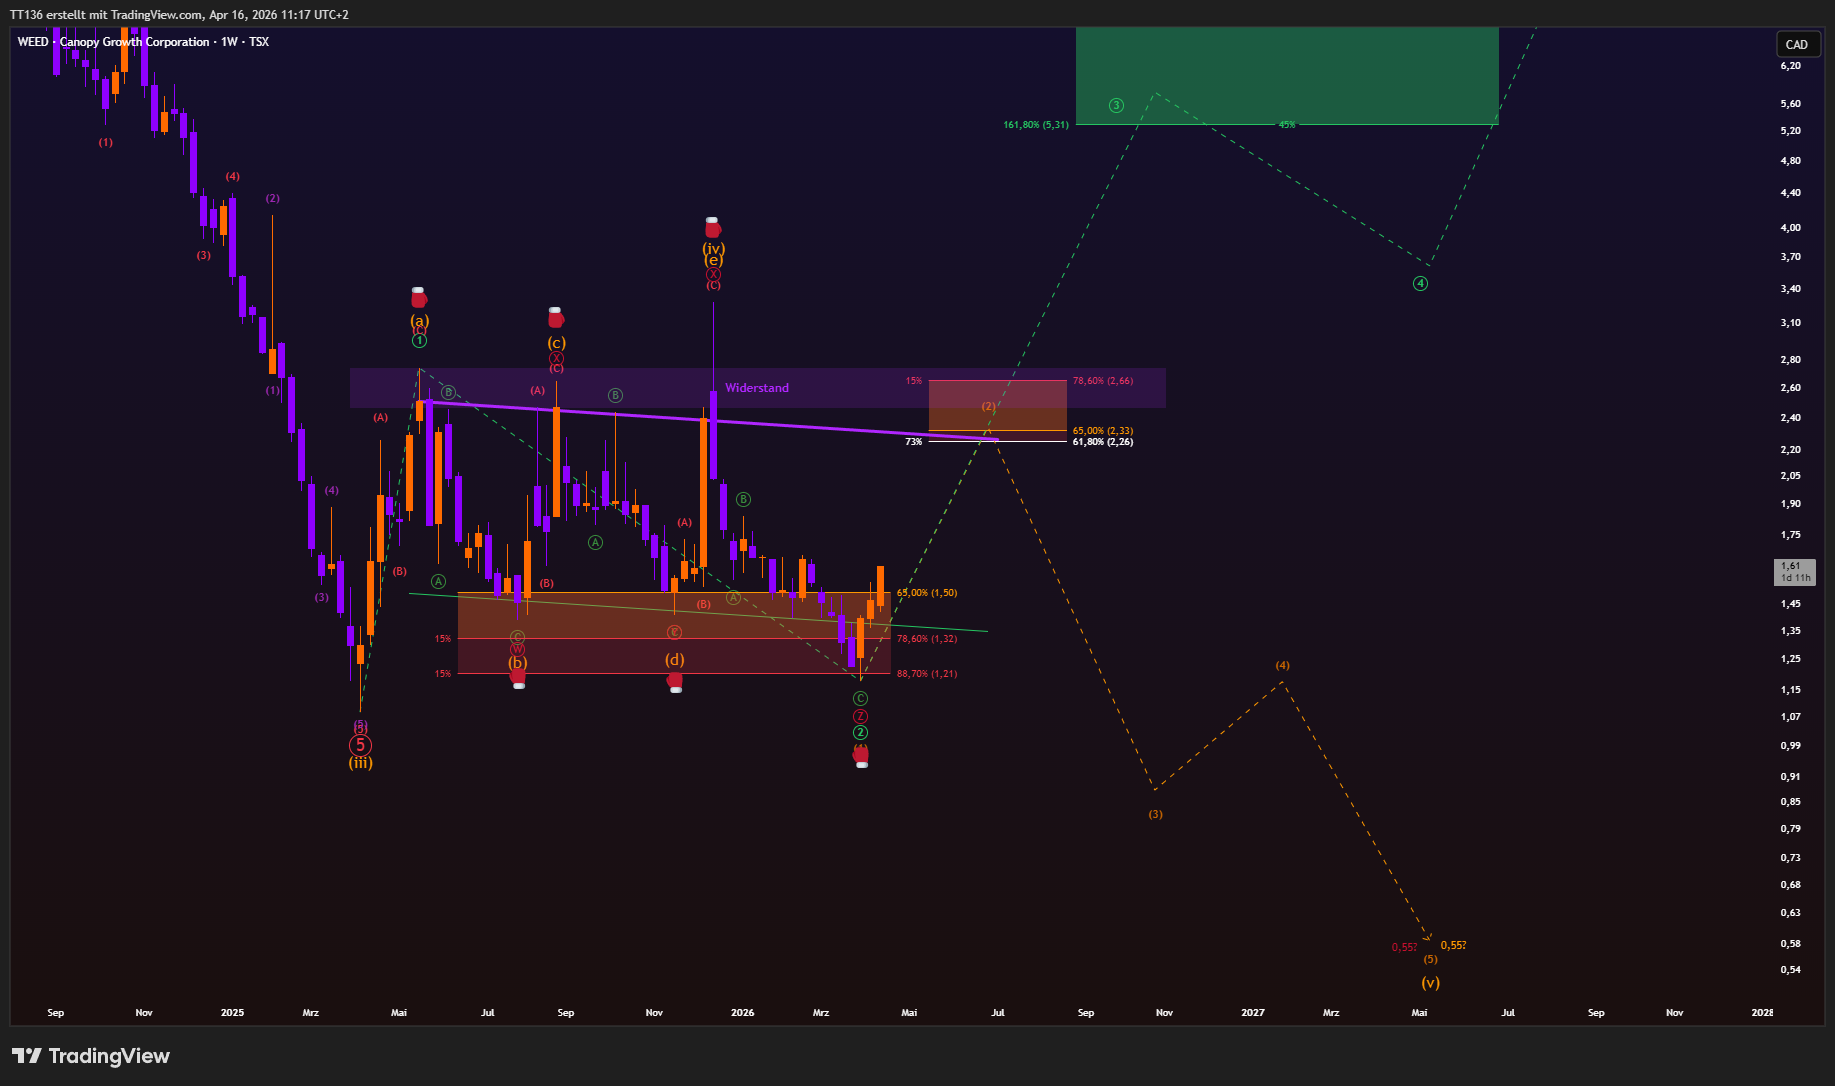
Task: Select the 1,07 price axis value
Action: pyautogui.click(x=1790, y=717)
